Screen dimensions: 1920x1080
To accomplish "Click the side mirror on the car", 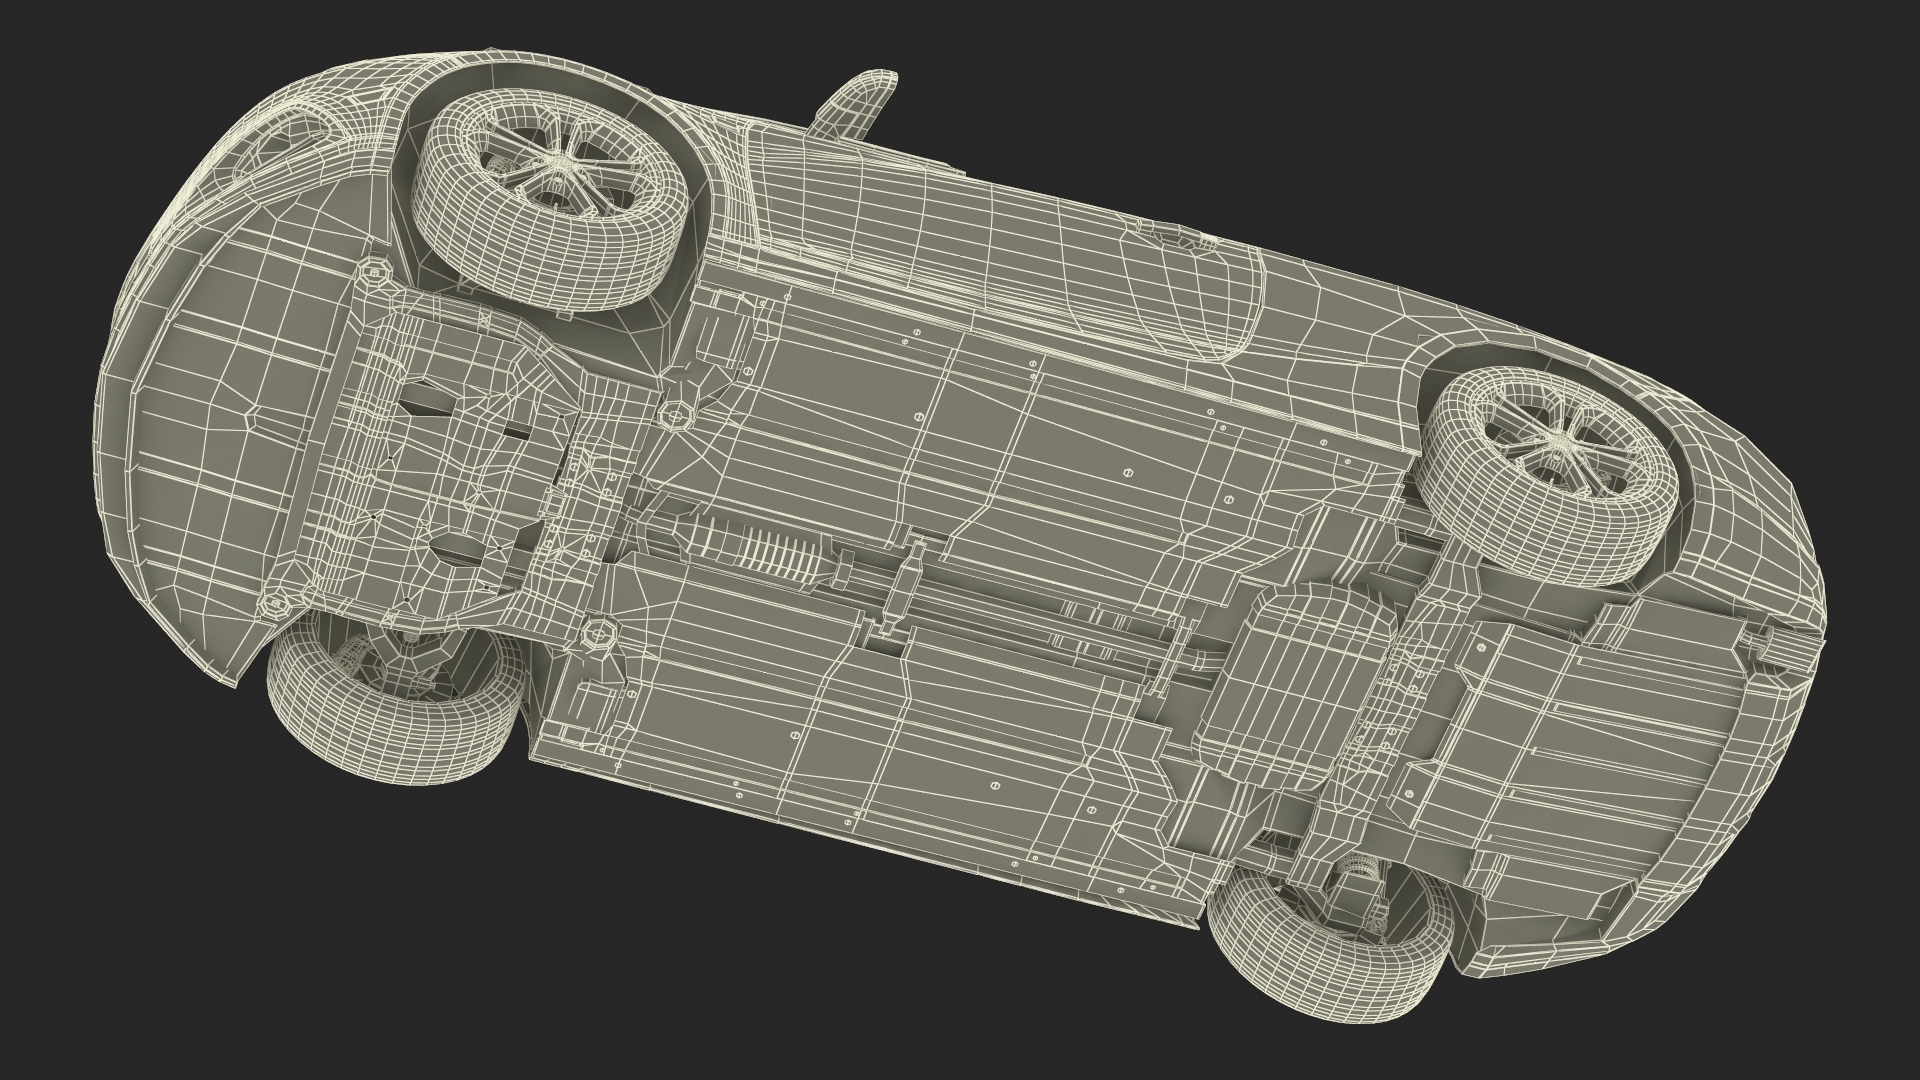I will pos(858,104).
